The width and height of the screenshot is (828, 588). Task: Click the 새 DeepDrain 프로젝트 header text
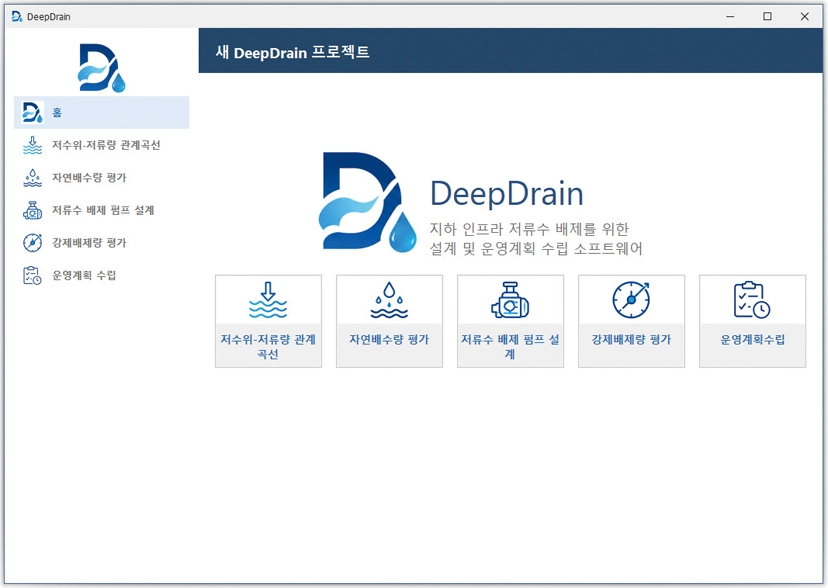(293, 52)
